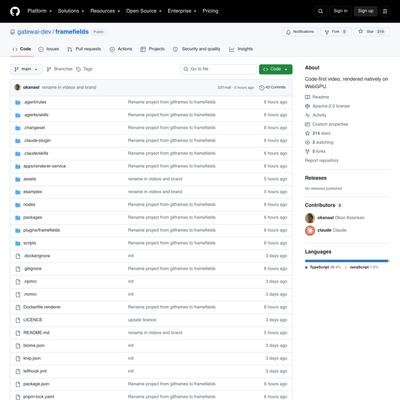The width and height of the screenshot is (400, 400).
Task: Click the TypeScript language legend
Action: click(x=323, y=267)
